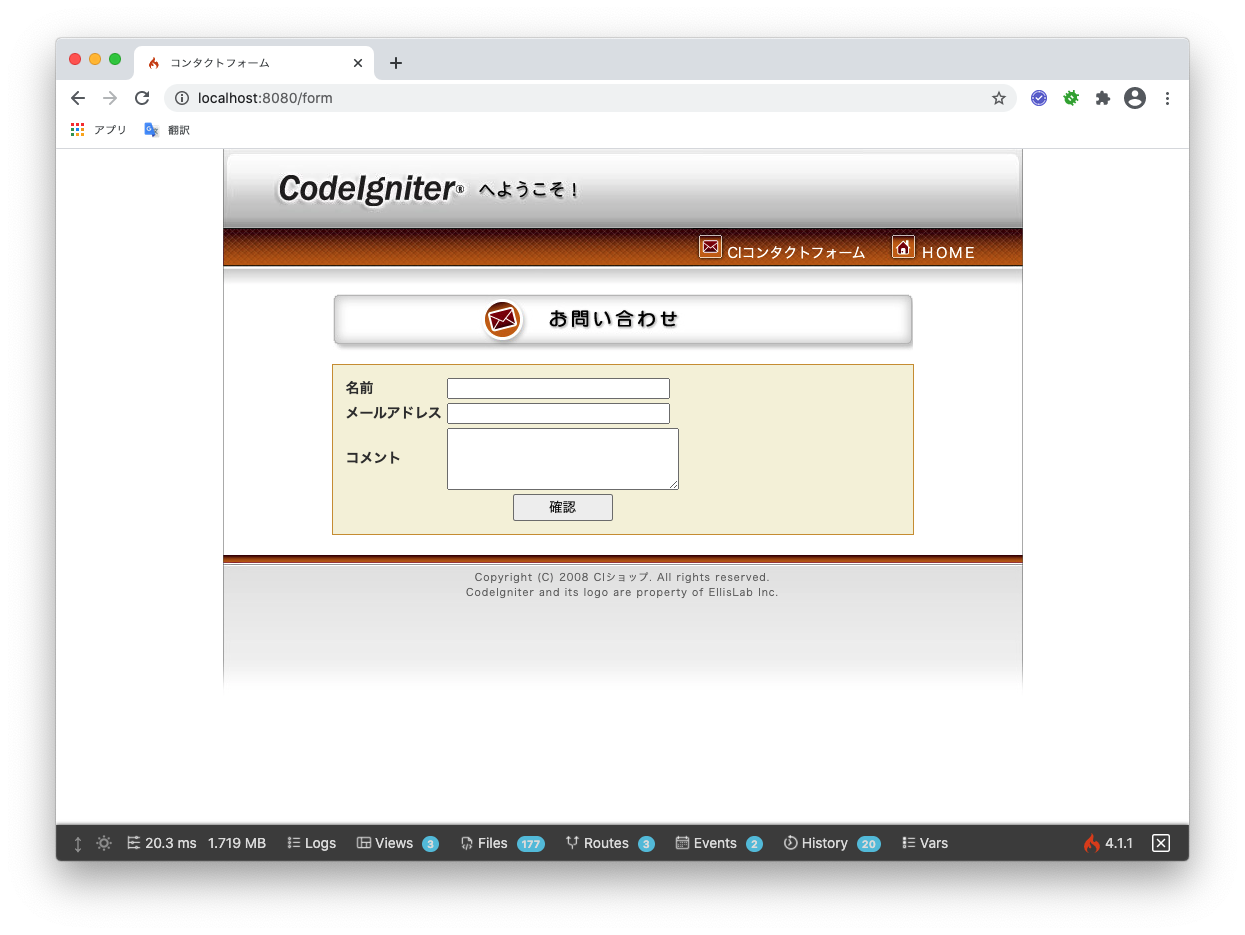Open the Routes debug tab
Screen dimensions: 1245x935
610,843
